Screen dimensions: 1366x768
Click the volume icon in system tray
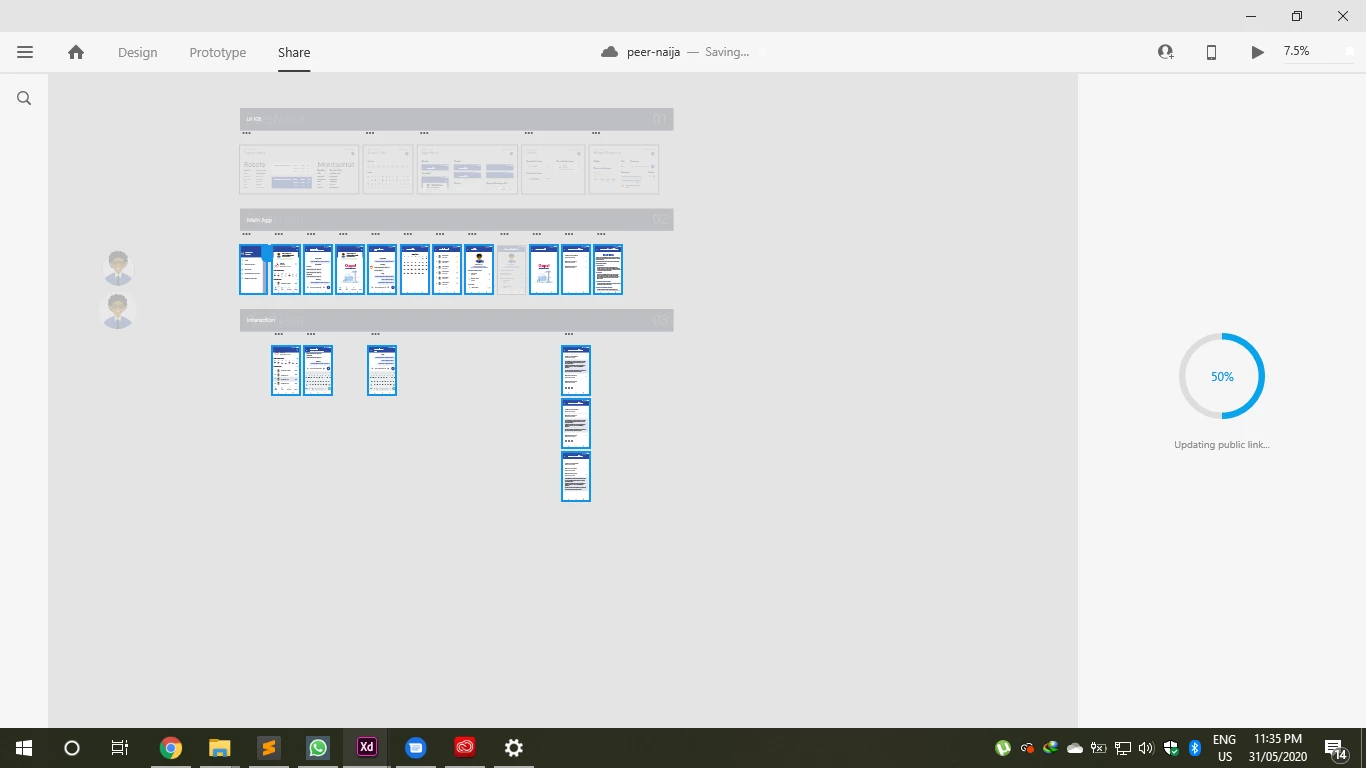[1146, 748]
